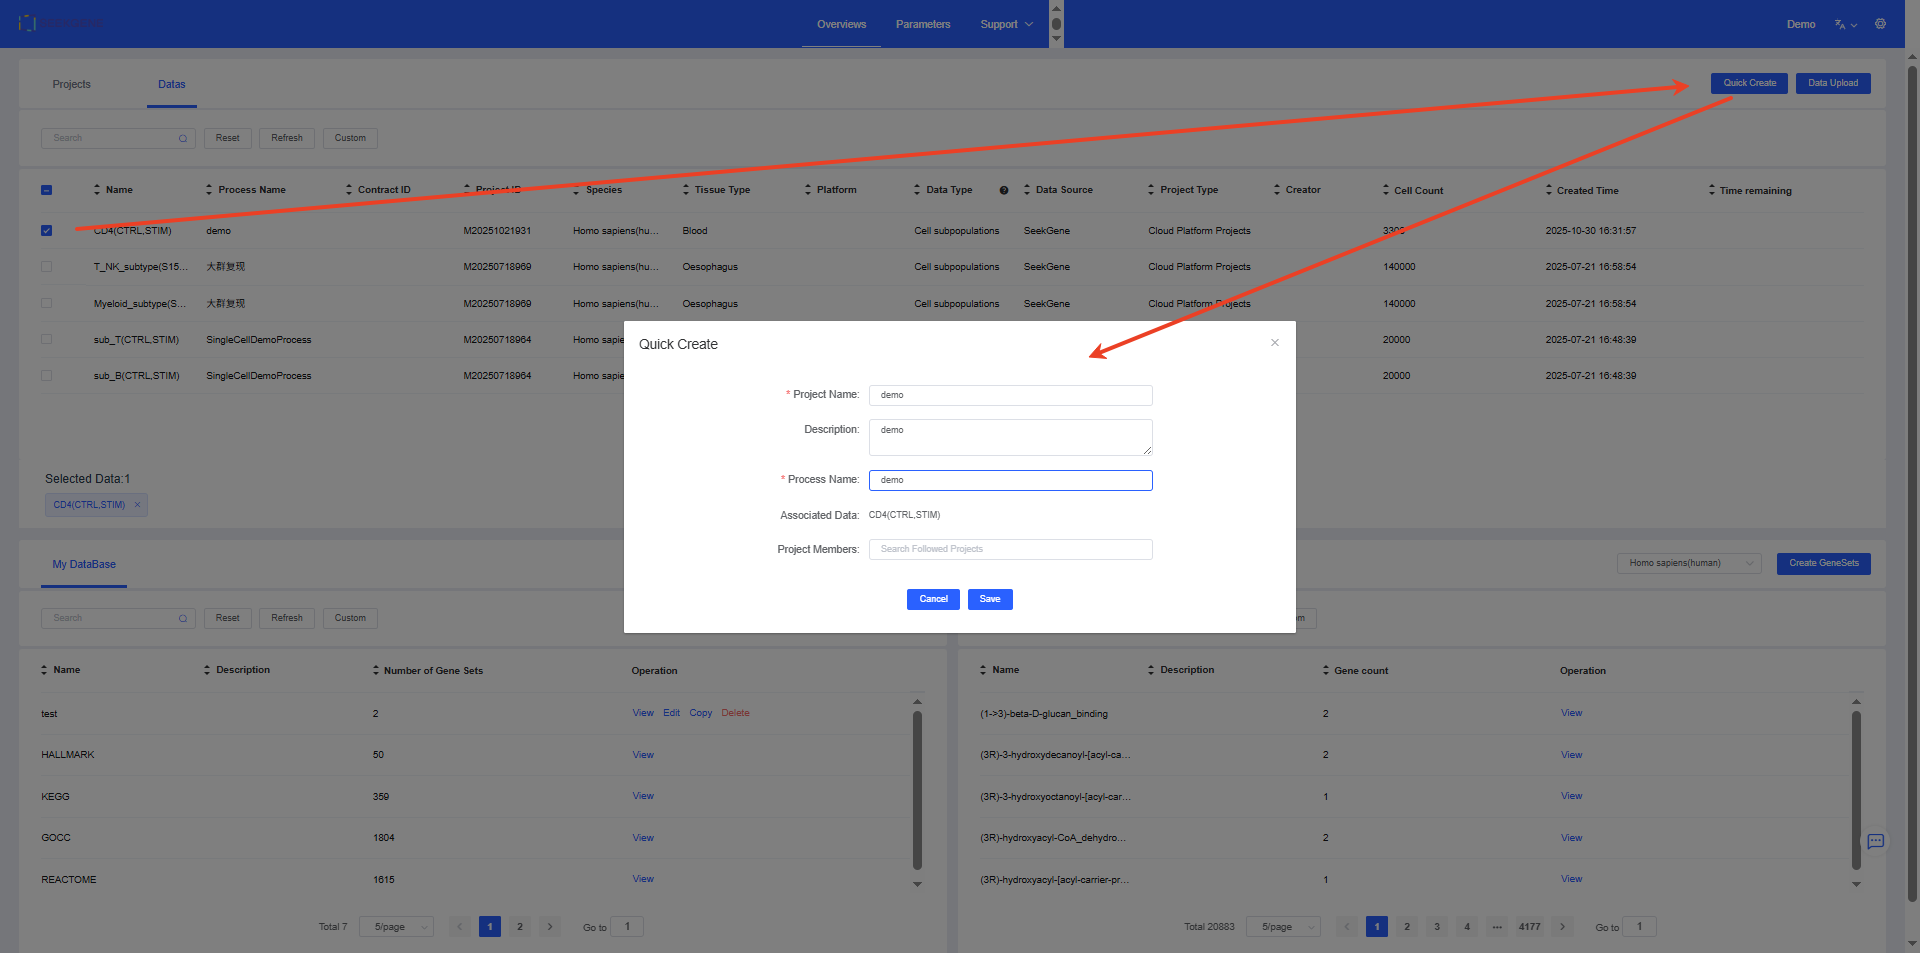This screenshot has height=953, width=1920.
Task: Click the Data Type help question icon
Action: click(x=1004, y=190)
